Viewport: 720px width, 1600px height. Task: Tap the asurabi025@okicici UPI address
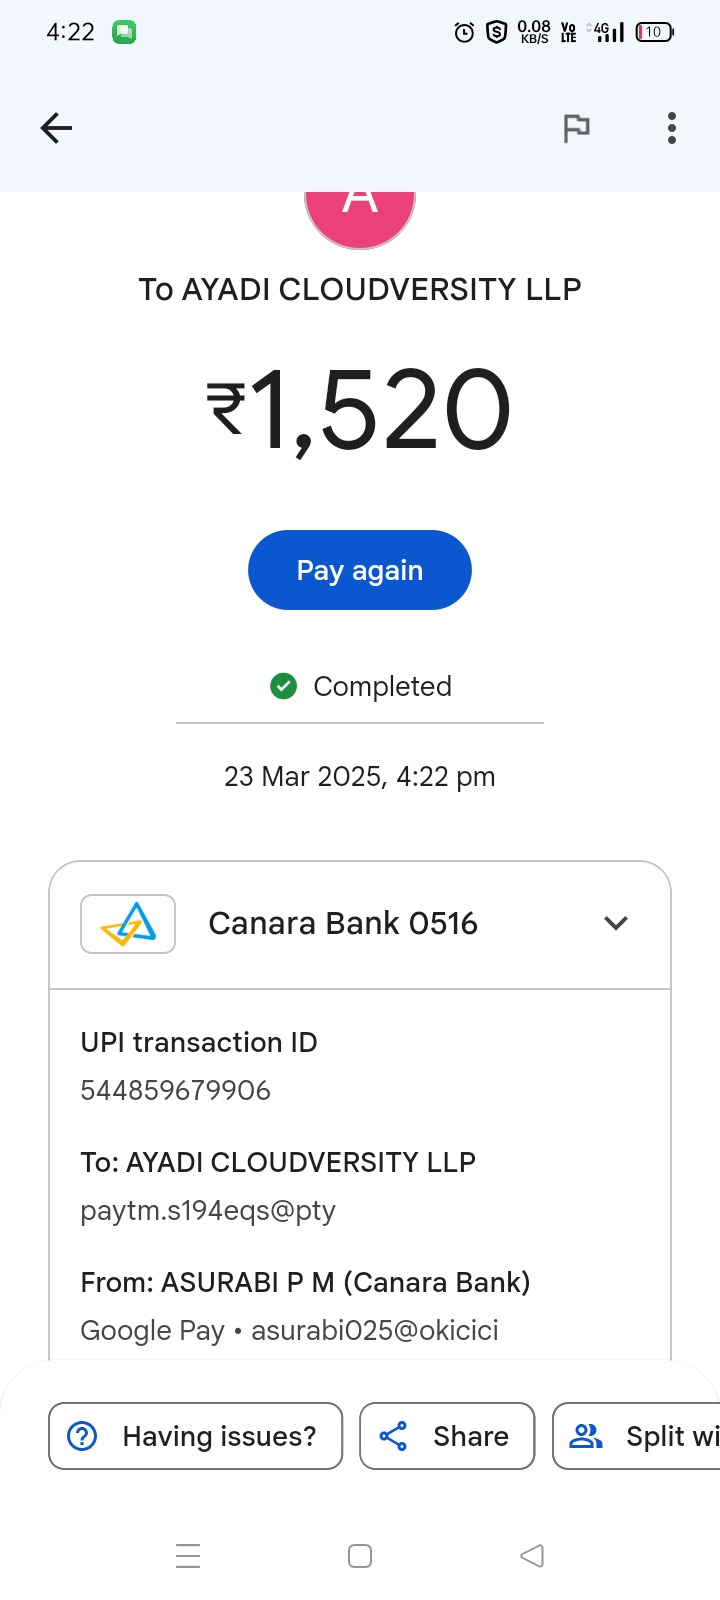(x=374, y=1330)
